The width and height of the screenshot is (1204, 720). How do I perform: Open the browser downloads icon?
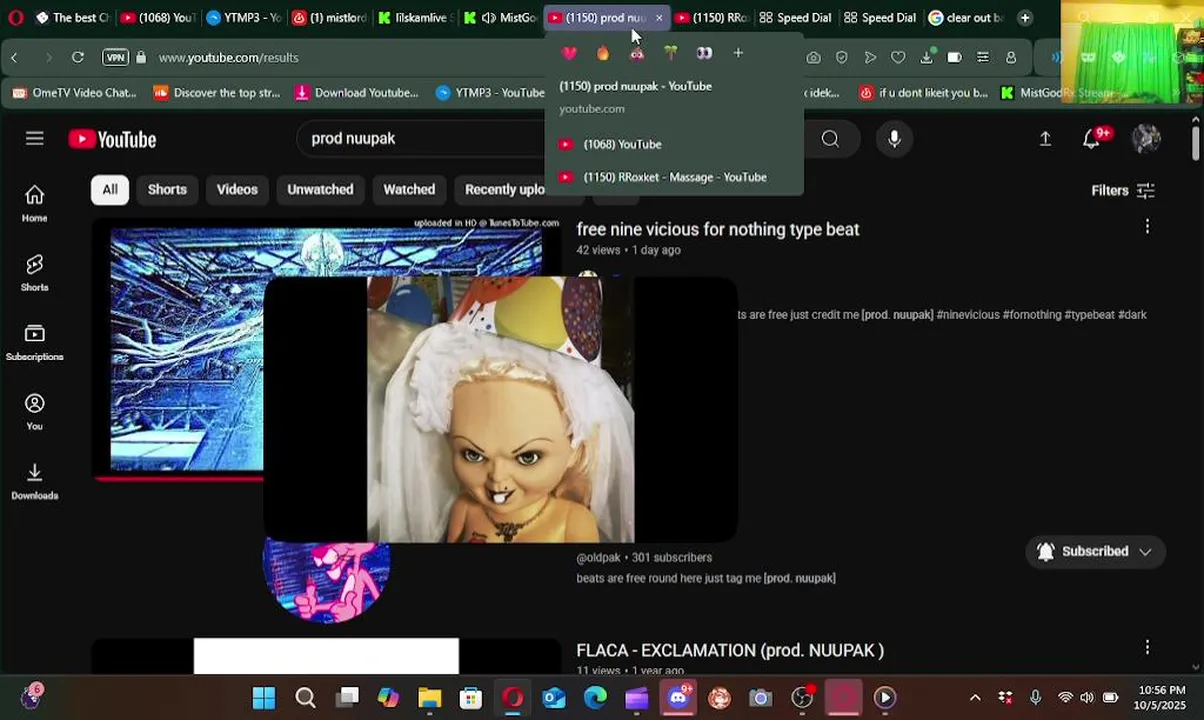(927, 58)
